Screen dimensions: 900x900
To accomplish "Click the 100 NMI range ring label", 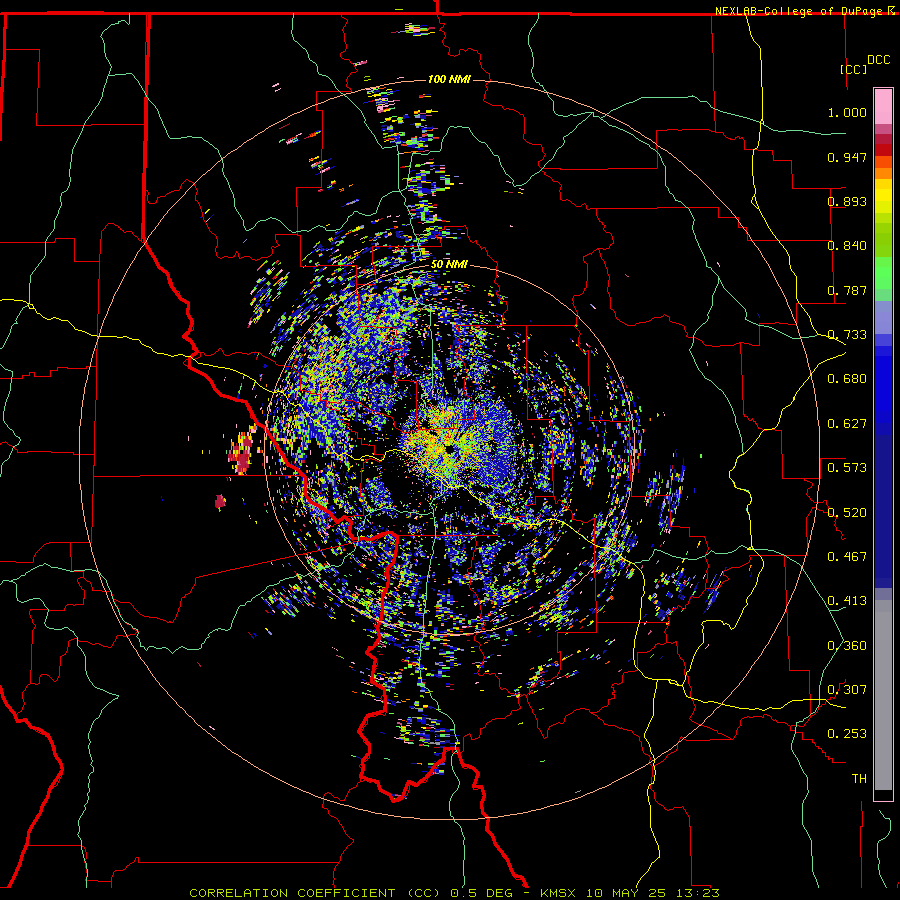I will click(x=449, y=79).
